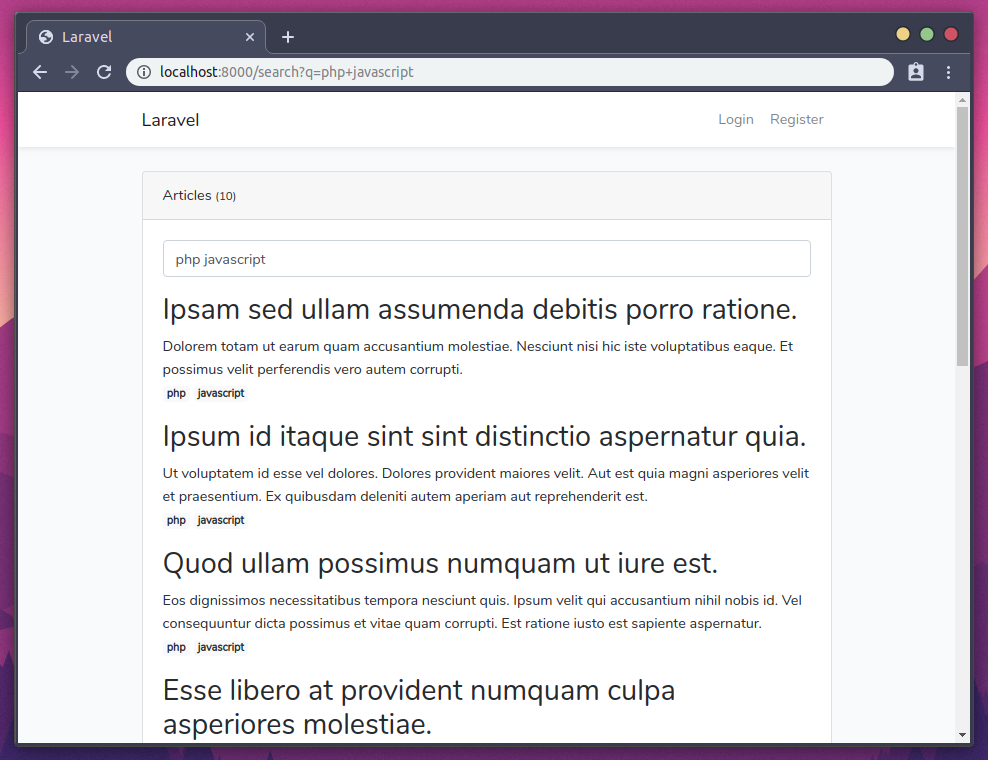Click the Laravel brand link in navbar
The height and width of the screenshot is (760, 988).
(x=170, y=119)
